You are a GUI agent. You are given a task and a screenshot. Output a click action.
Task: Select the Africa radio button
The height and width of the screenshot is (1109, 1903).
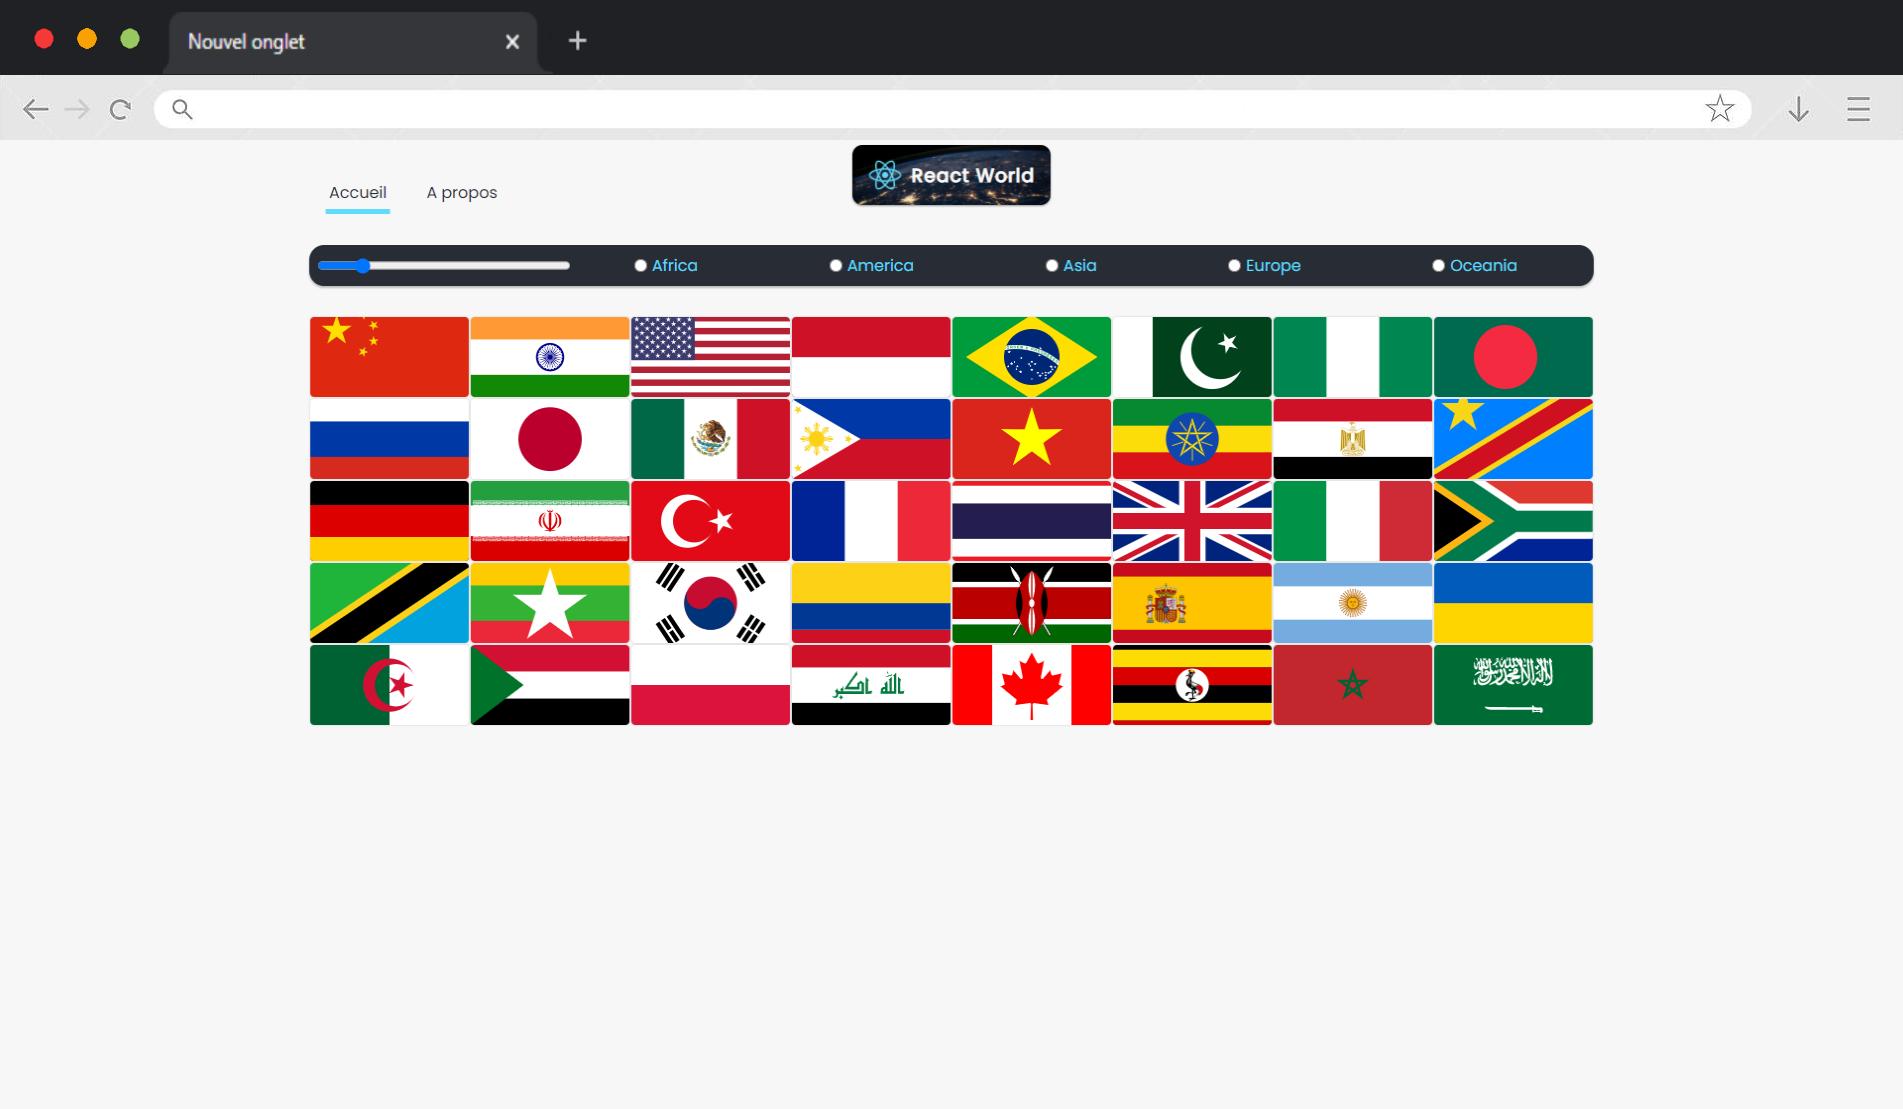point(641,266)
